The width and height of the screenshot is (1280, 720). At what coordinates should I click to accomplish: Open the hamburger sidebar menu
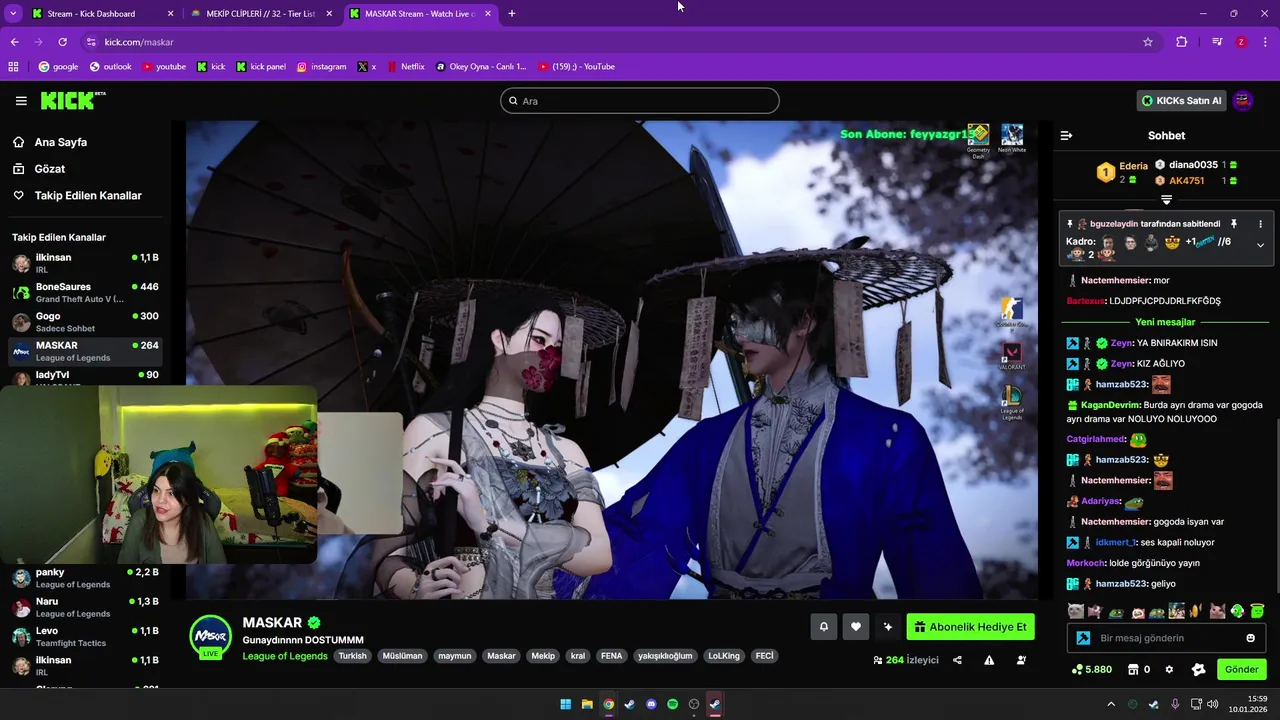pyautogui.click(x=21, y=101)
